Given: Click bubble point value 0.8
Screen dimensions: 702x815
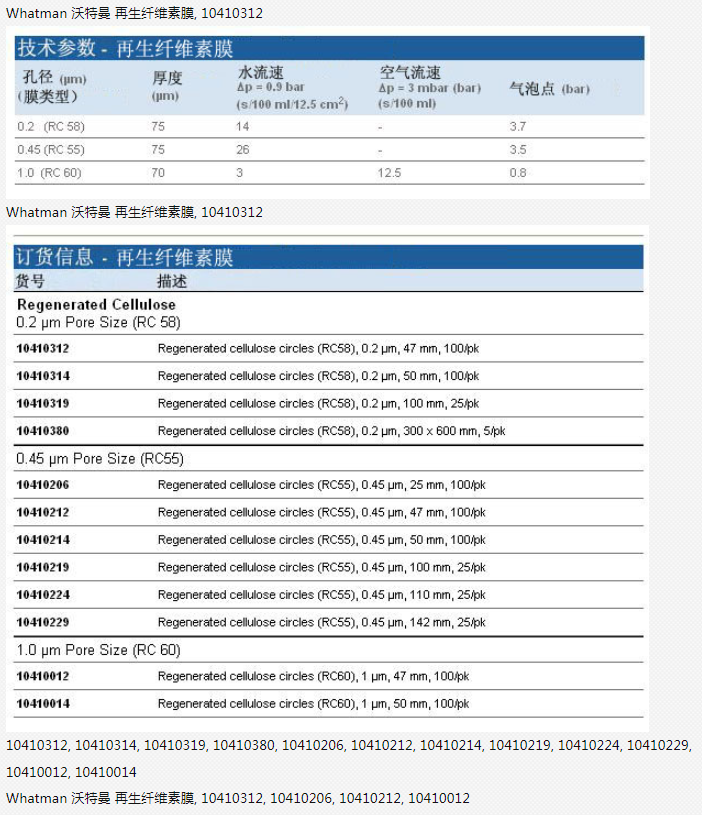Looking at the screenshot, I should coord(518,173).
